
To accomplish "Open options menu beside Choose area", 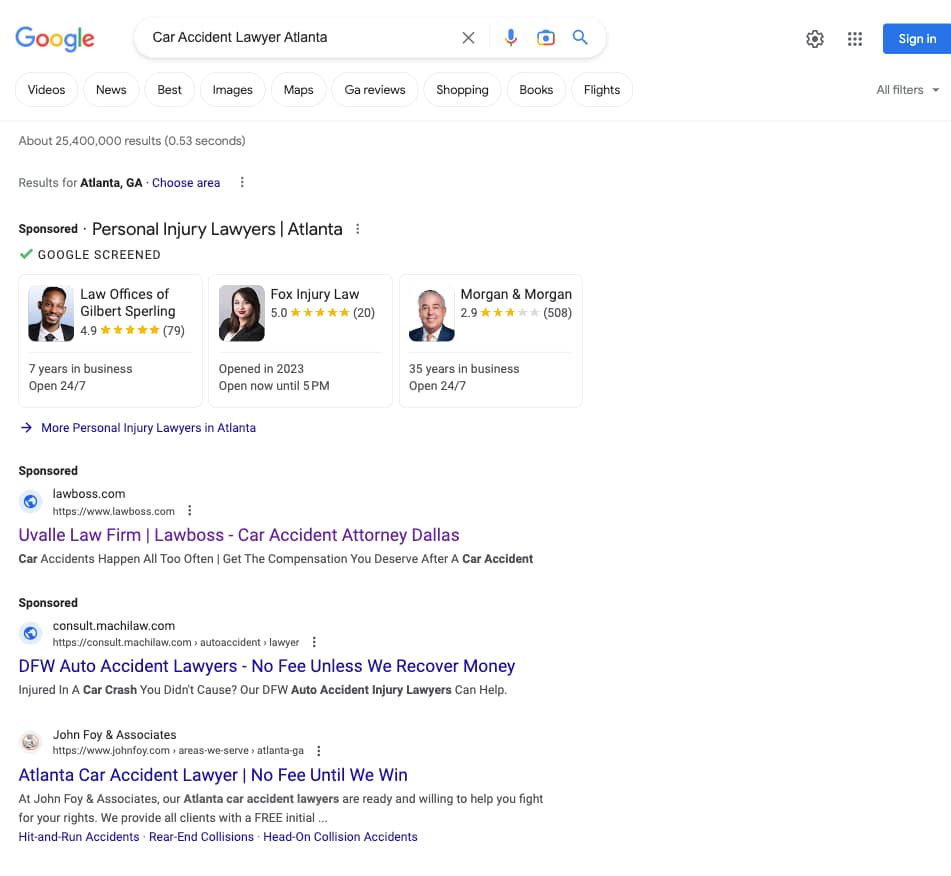I will pyautogui.click(x=242, y=182).
